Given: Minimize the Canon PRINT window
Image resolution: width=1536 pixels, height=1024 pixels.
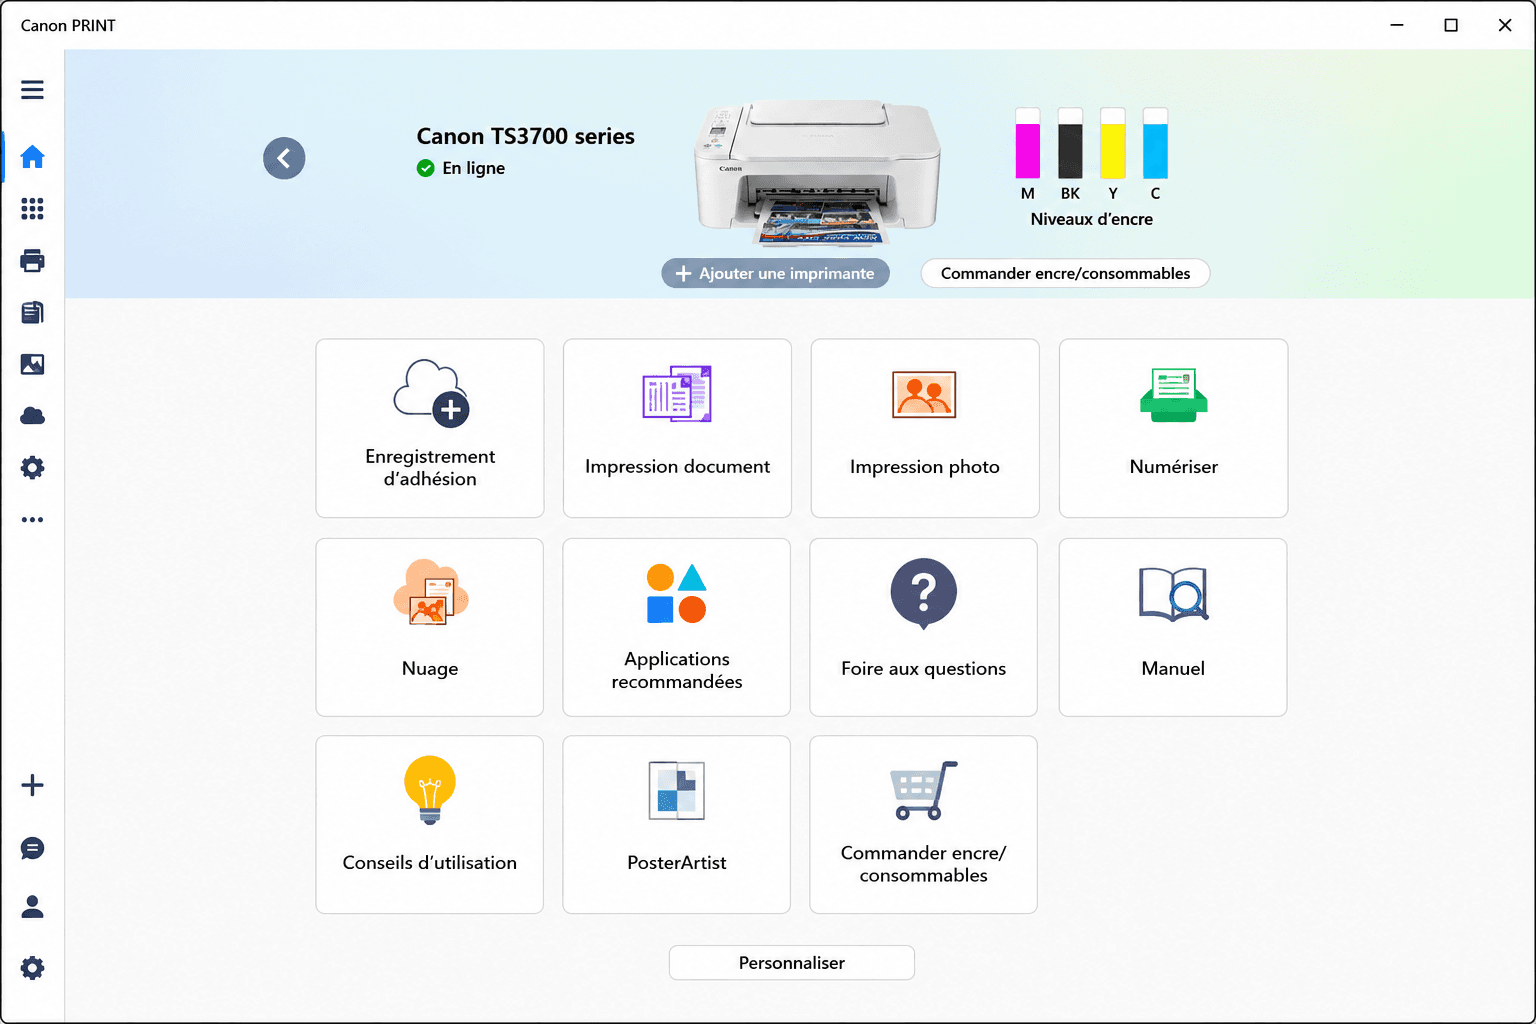Looking at the screenshot, I should click(x=1397, y=25).
